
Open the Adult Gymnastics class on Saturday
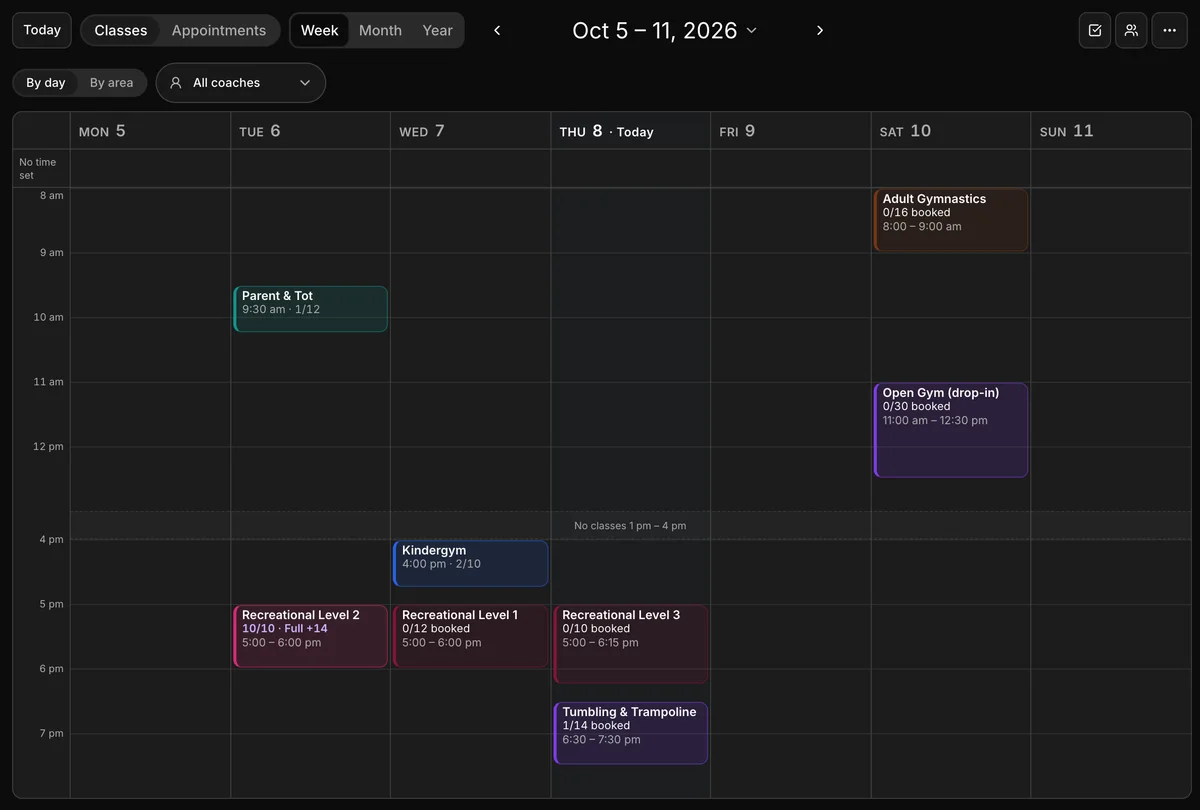[951, 220]
